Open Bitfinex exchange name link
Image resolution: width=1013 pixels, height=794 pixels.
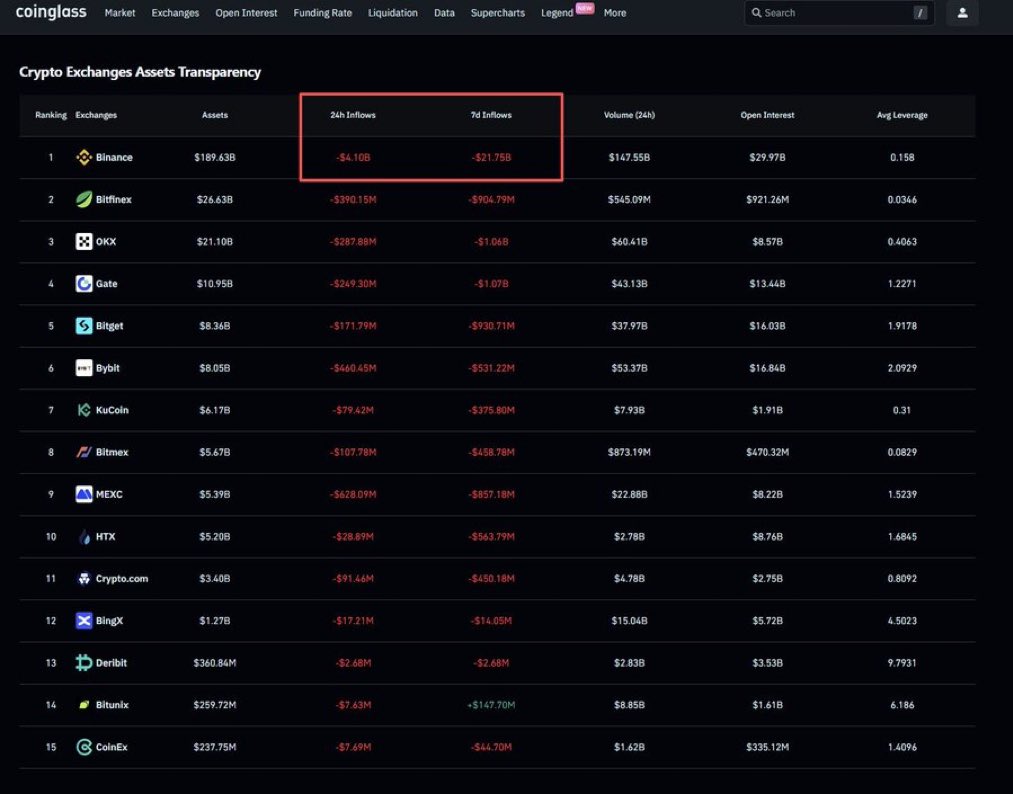tap(114, 200)
